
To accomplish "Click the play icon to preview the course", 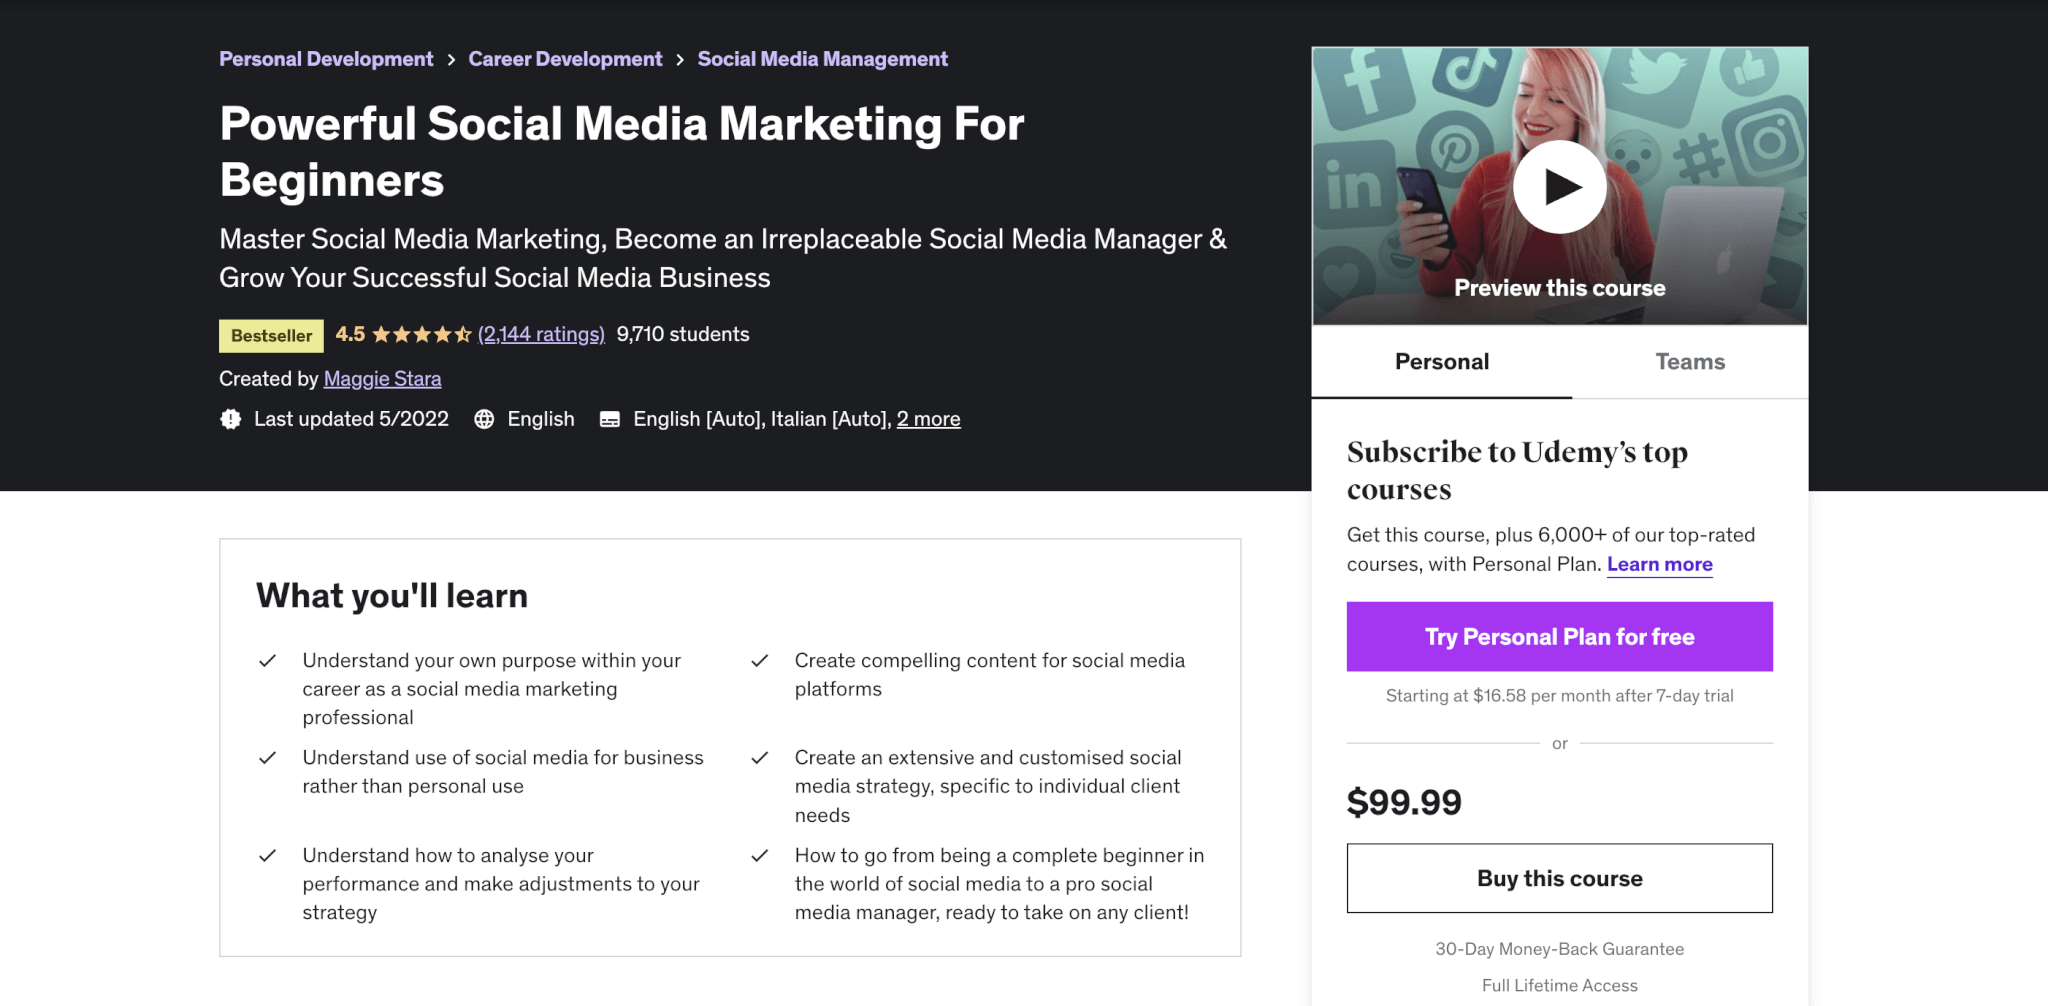I will click(1560, 186).
